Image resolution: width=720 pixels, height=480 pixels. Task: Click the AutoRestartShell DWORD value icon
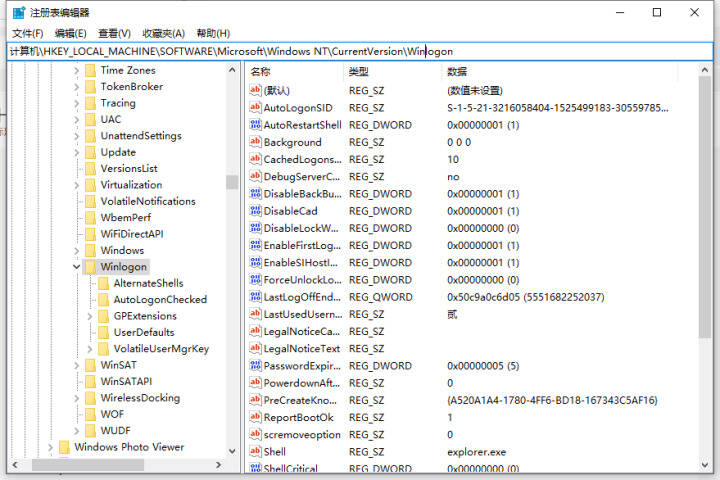click(x=255, y=125)
